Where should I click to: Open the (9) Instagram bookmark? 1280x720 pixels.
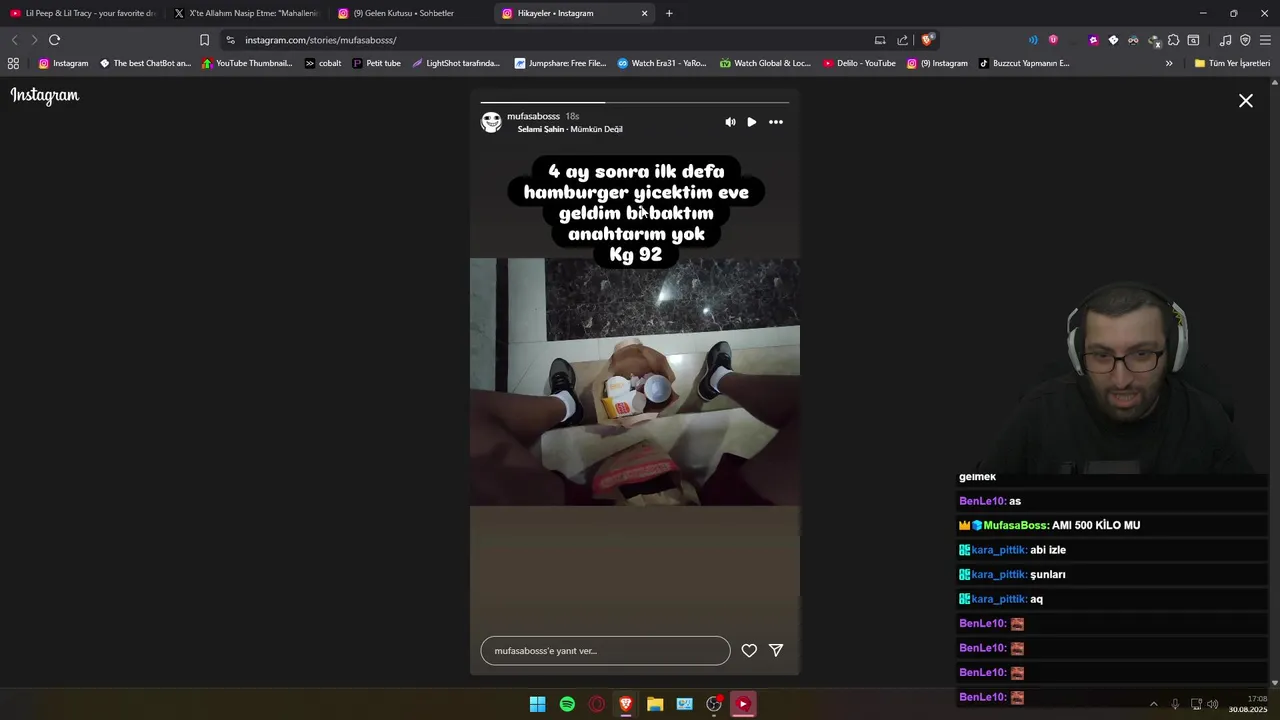click(937, 63)
